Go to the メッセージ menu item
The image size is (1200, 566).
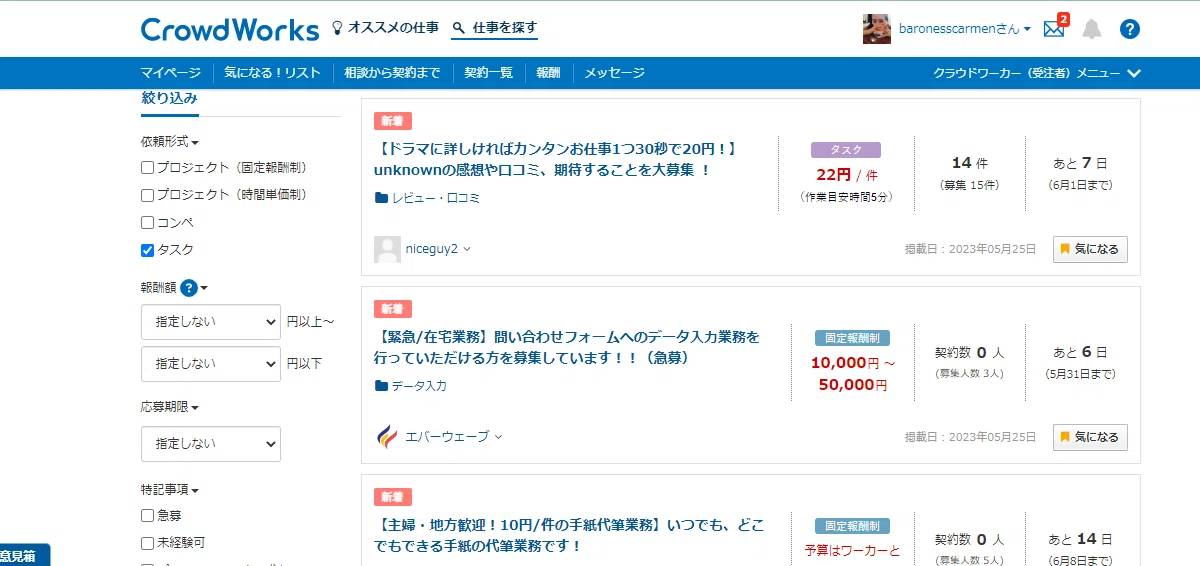point(615,73)
